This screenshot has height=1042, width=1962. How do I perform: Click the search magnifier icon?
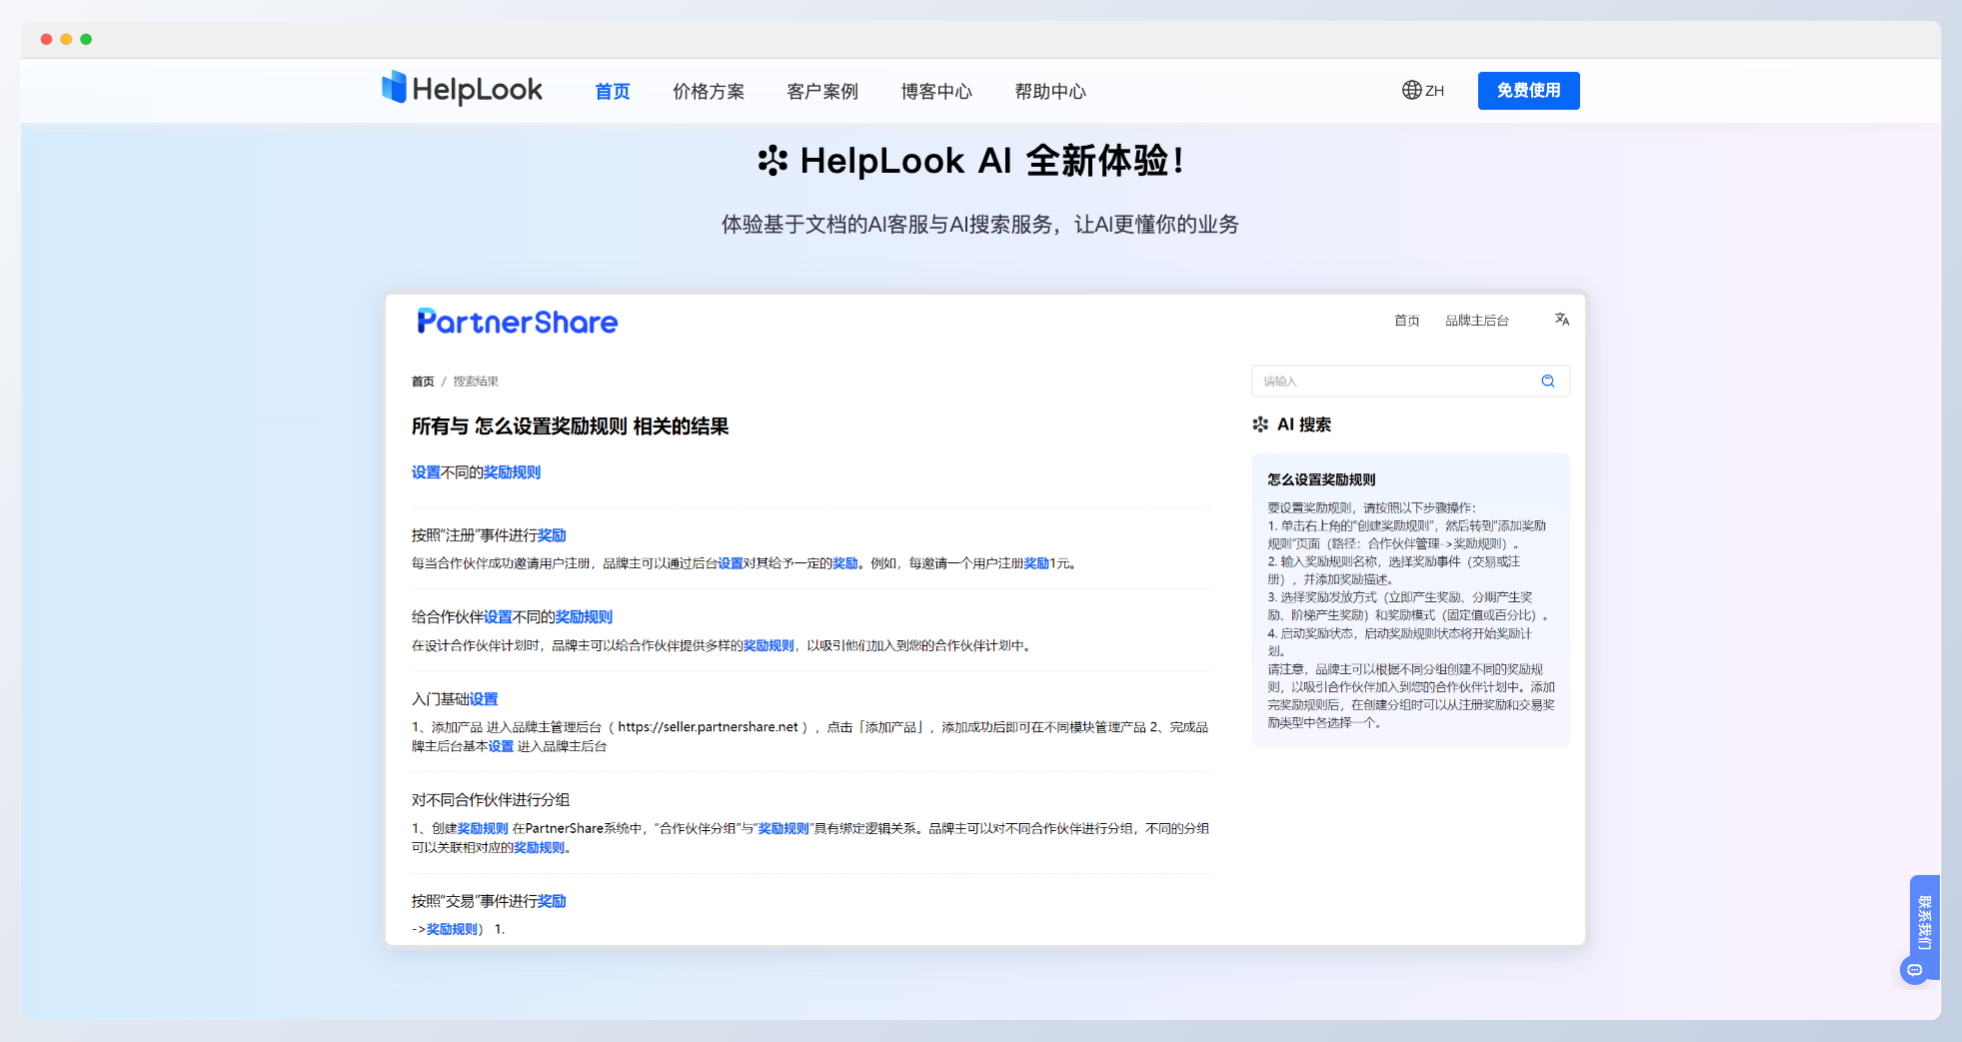point(1547,381)
